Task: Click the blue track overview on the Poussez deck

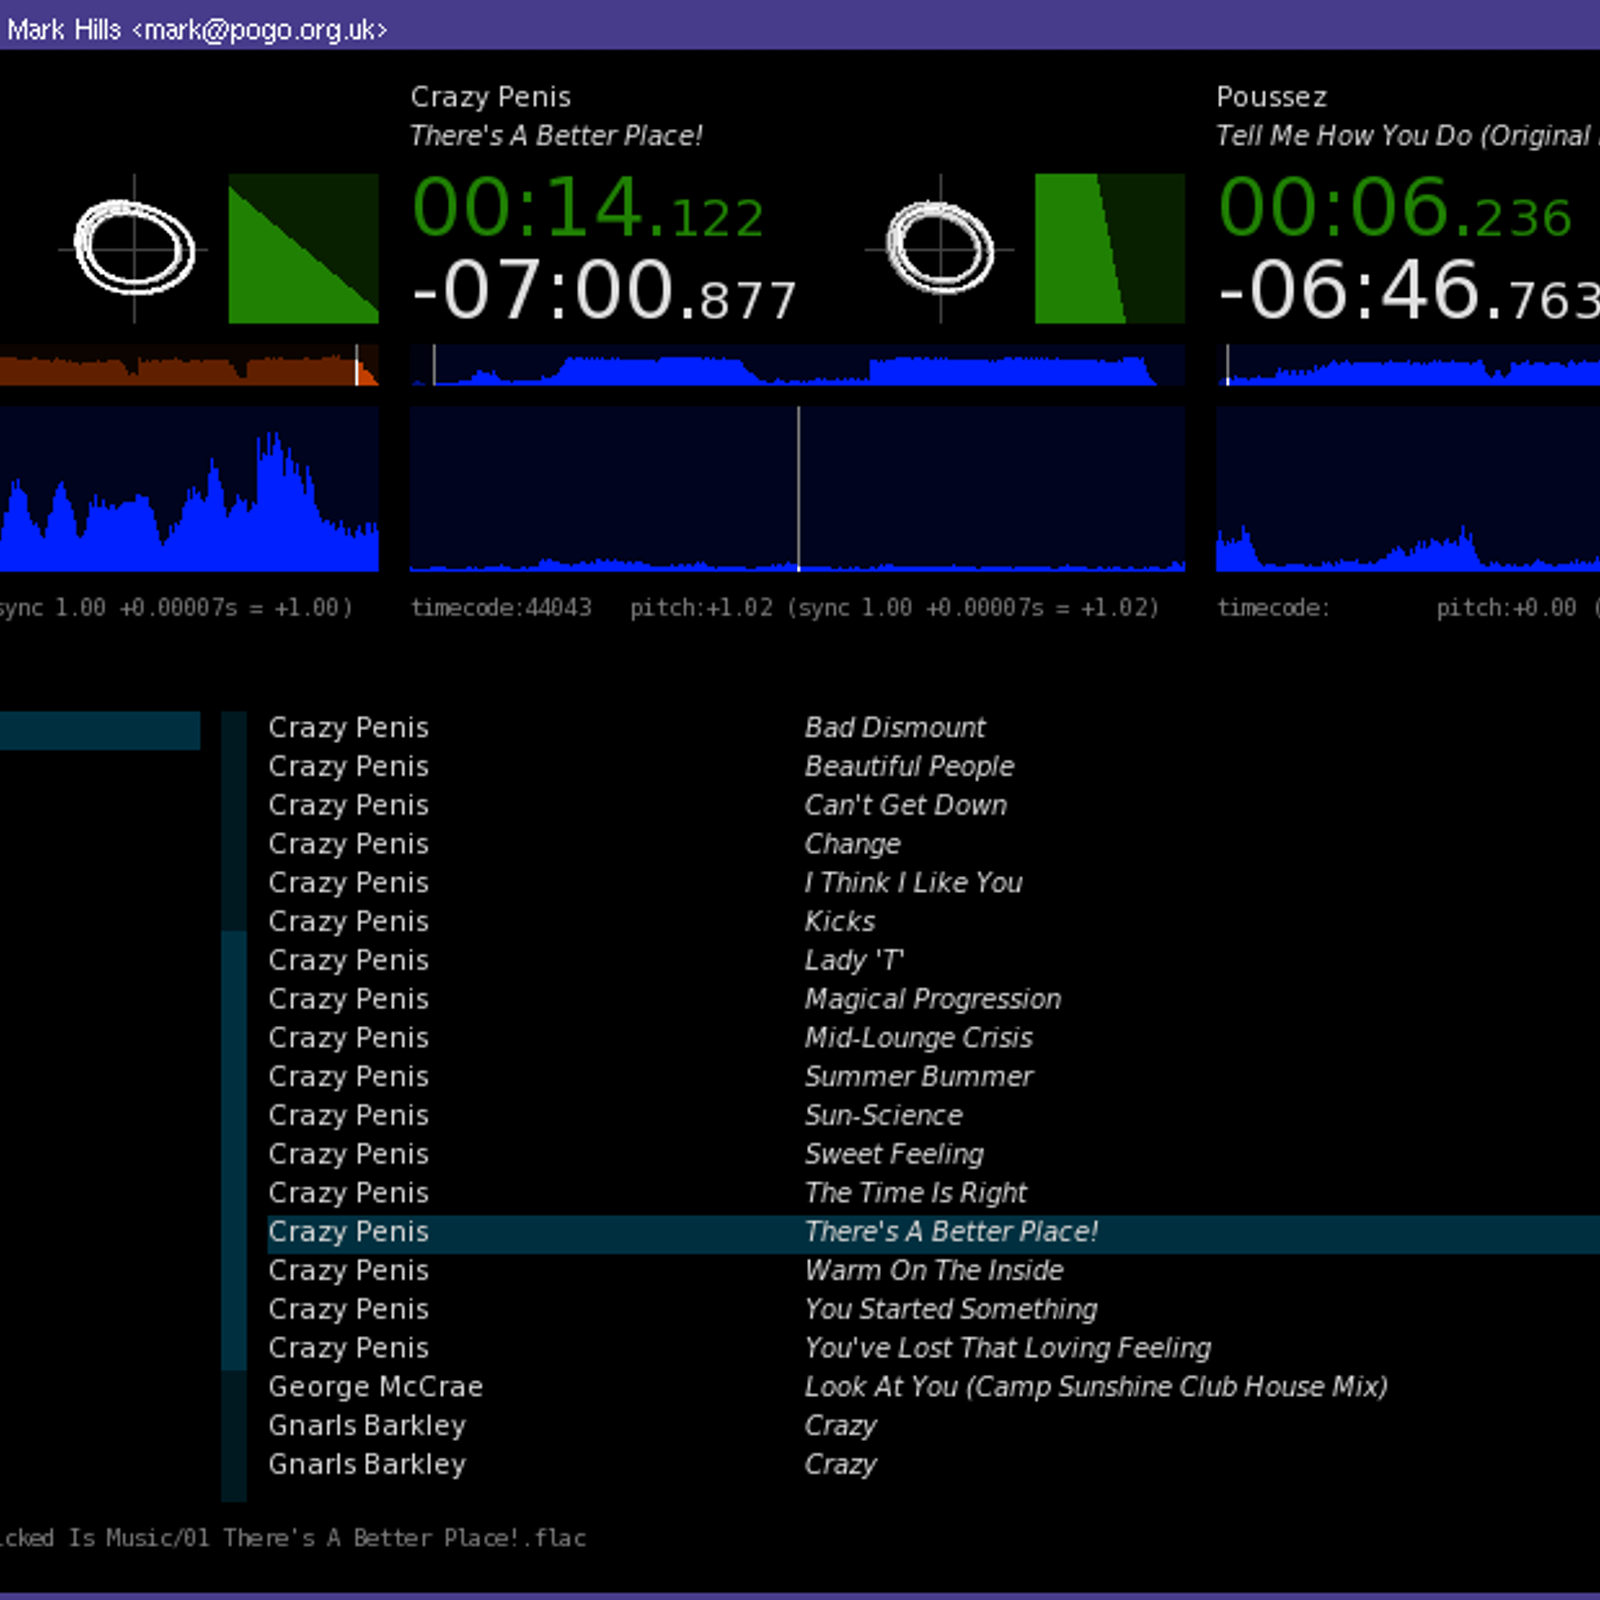Action: (1408, 365)
